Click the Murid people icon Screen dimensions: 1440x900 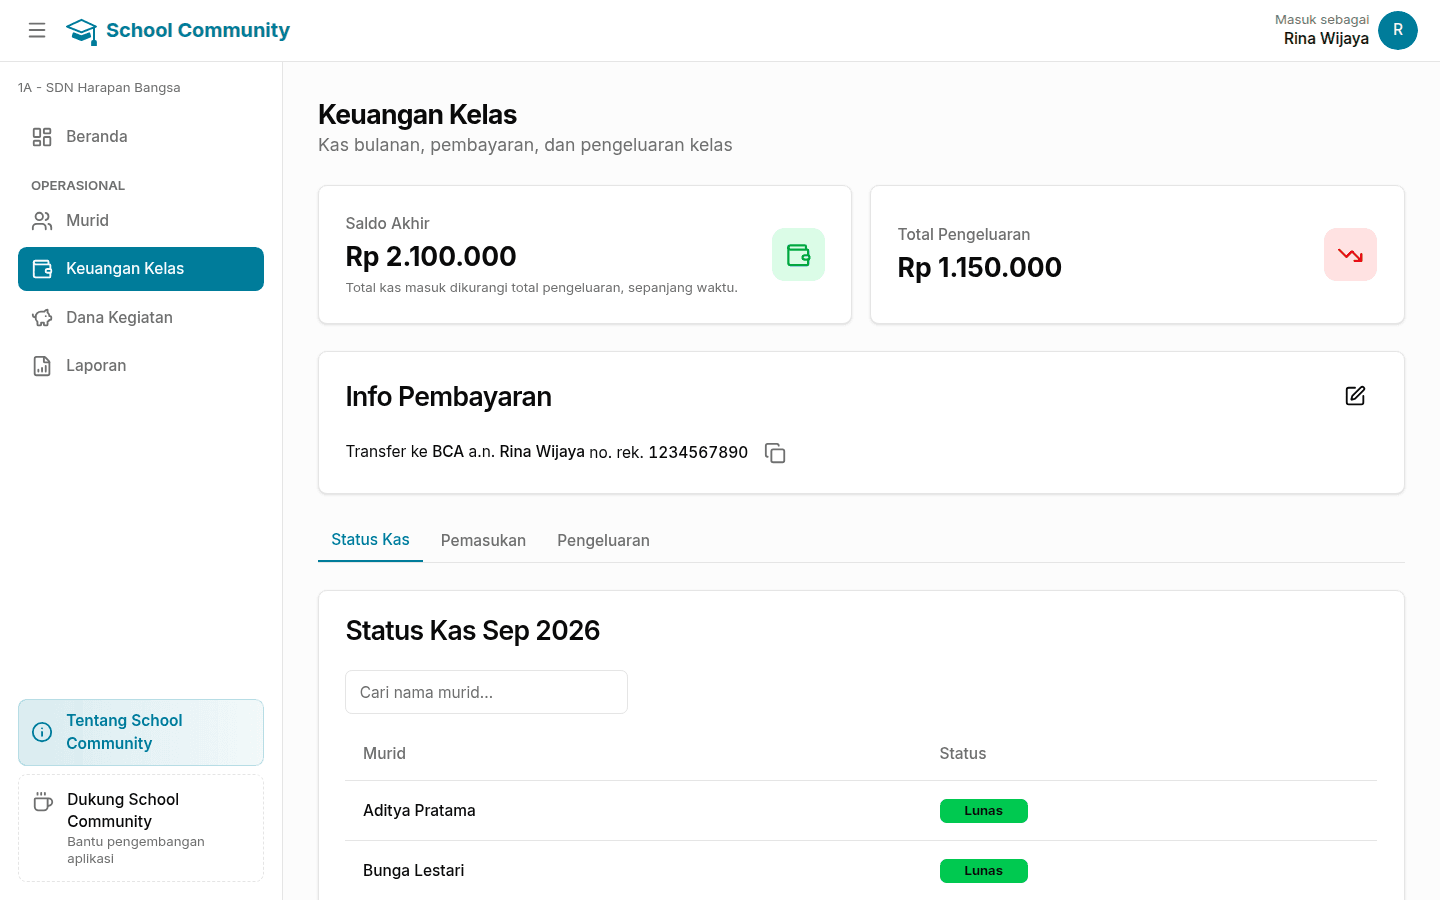(x=42, y=221)
